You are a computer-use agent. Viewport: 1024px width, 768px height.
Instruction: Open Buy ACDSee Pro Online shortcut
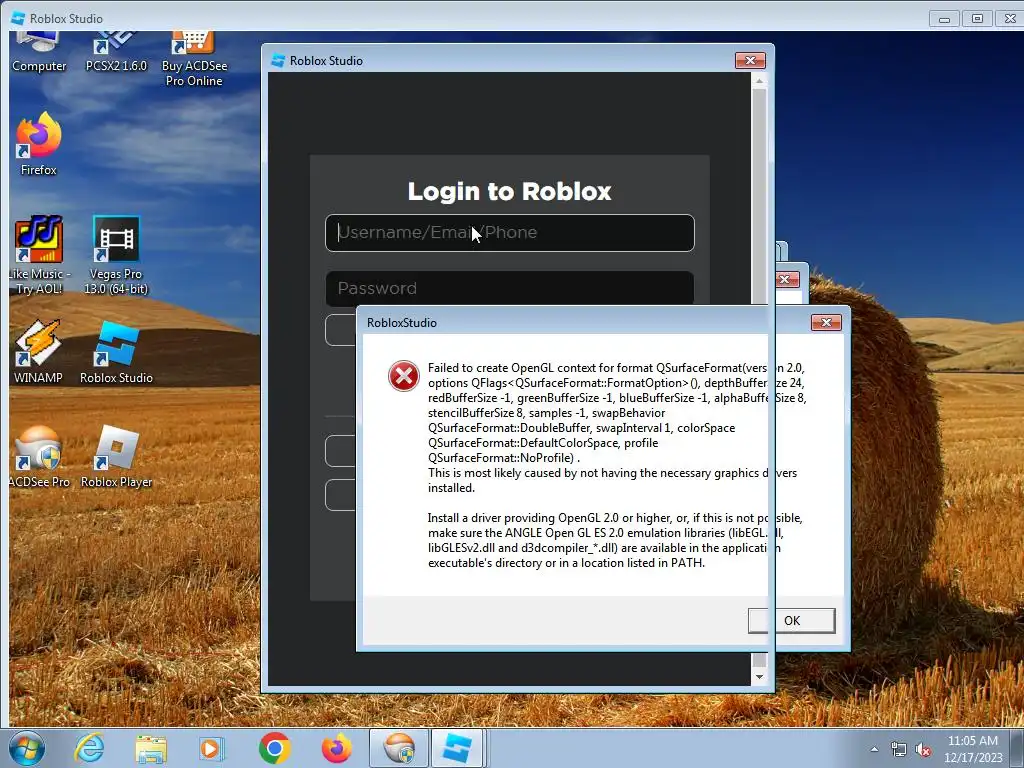(x=194, y=59)
